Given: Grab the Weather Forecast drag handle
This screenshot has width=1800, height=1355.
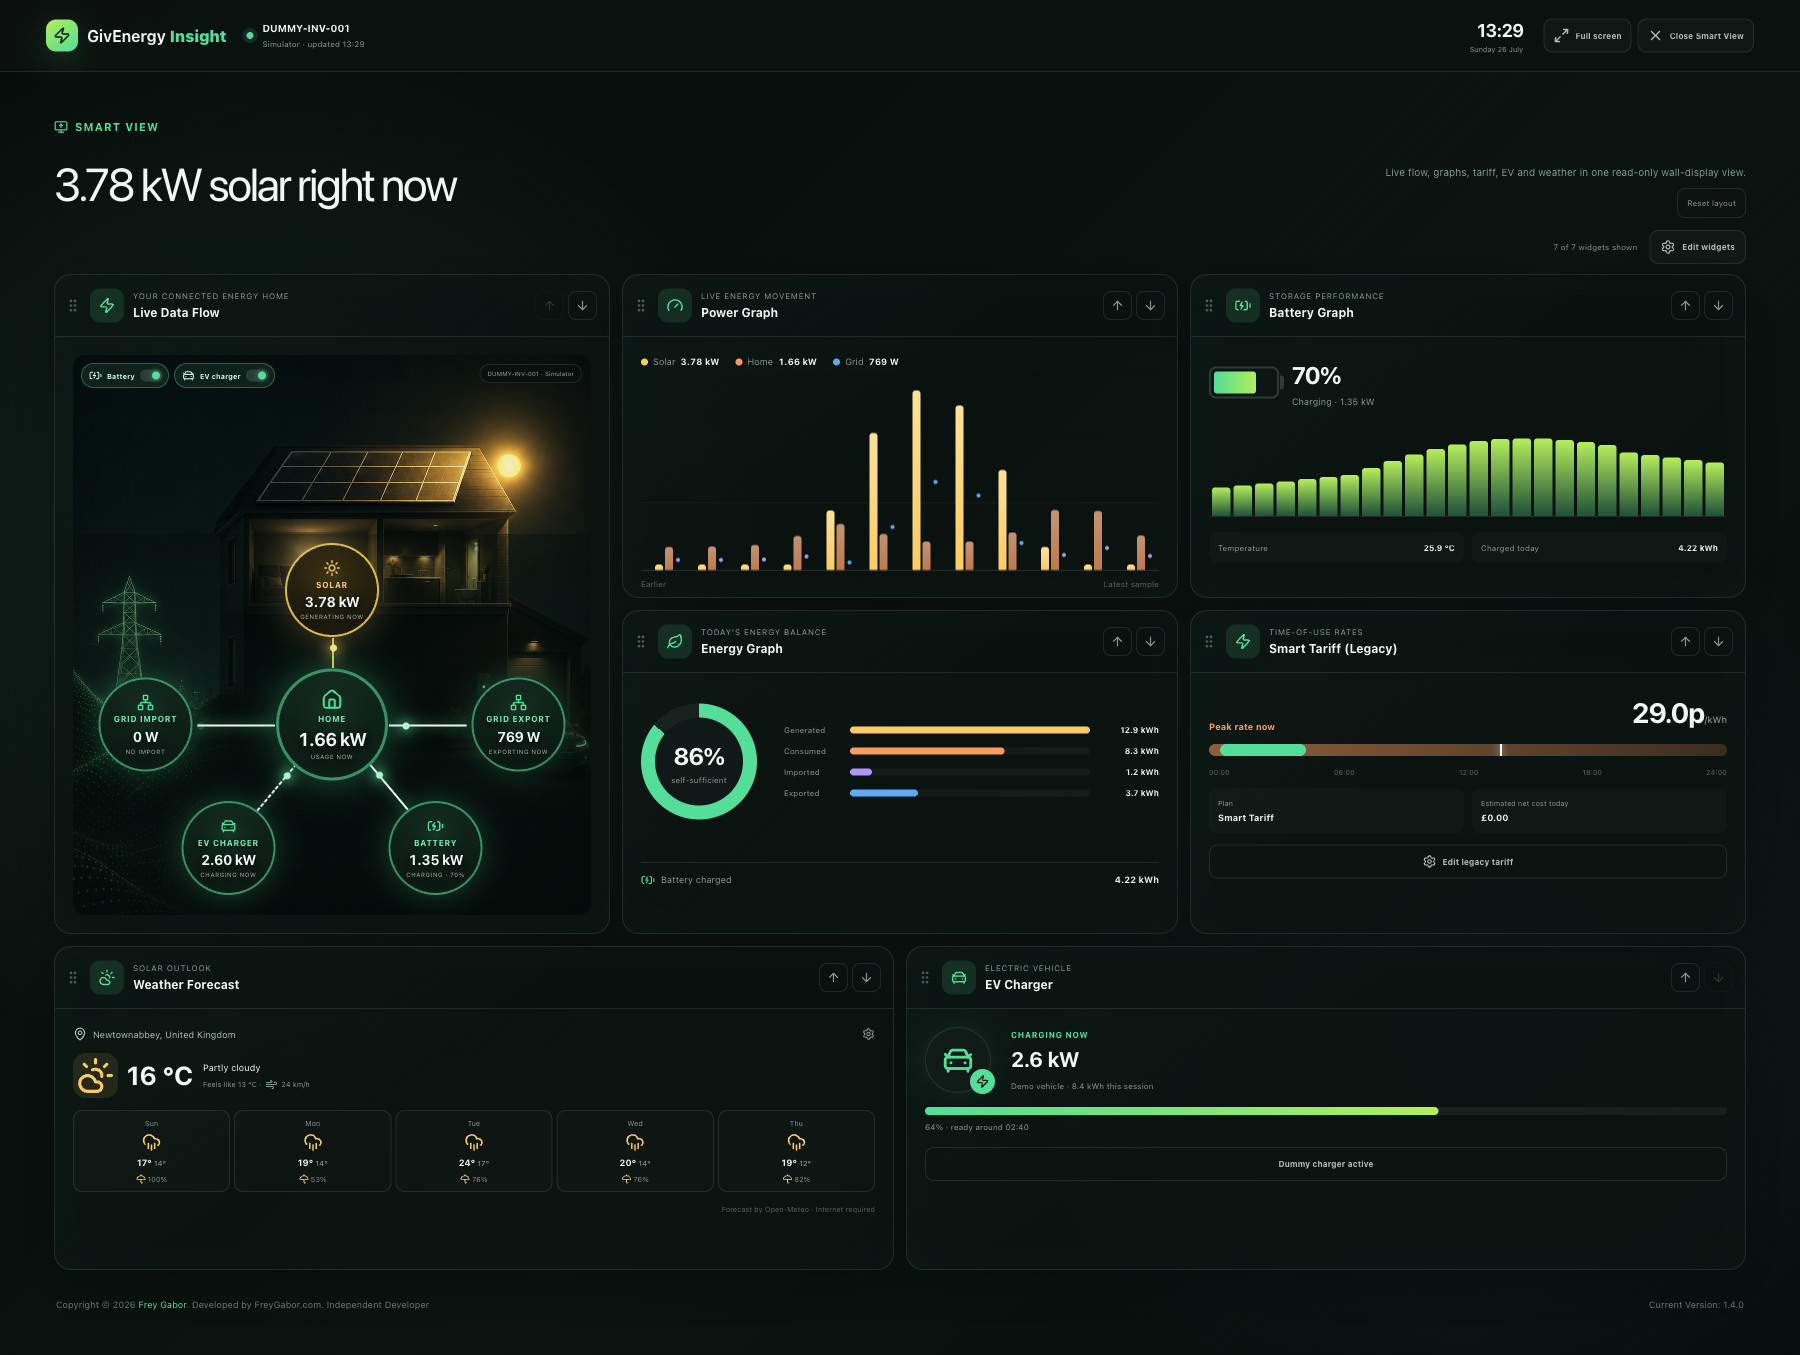Looking at the screenshot, I should (73, 978).
